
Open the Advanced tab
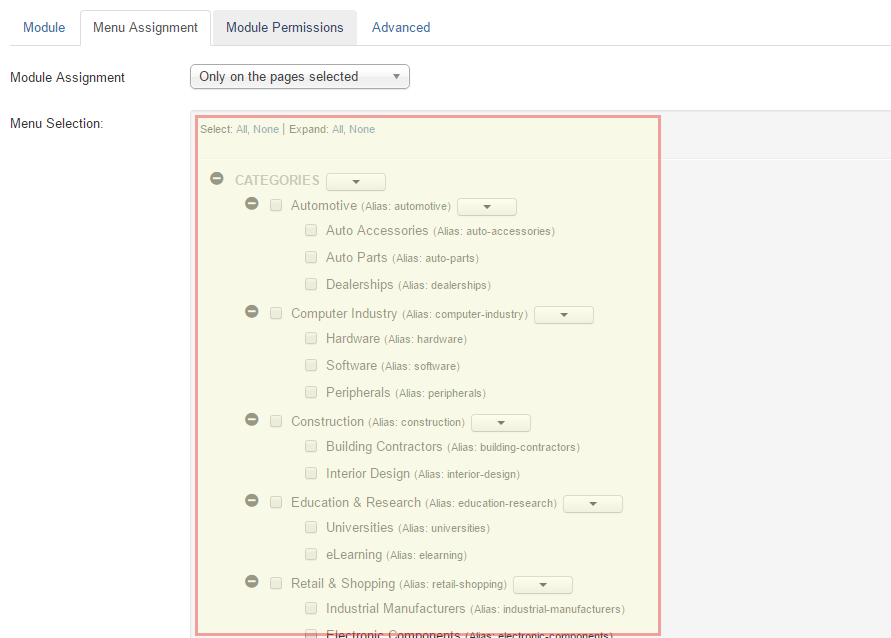click(x=401, y=27)
